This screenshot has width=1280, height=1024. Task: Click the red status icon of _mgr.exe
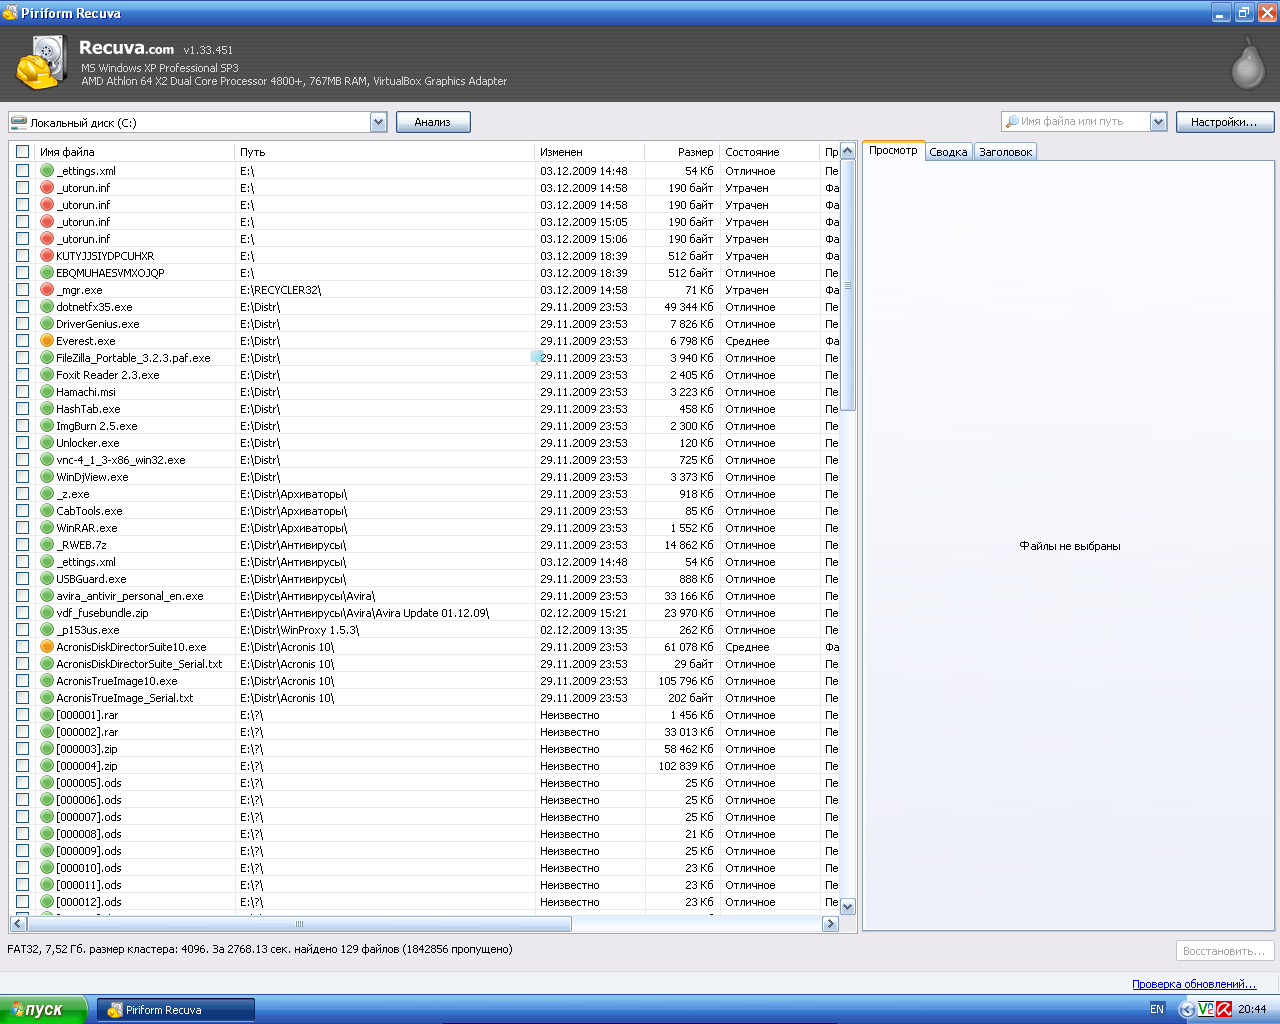point(47,290)
